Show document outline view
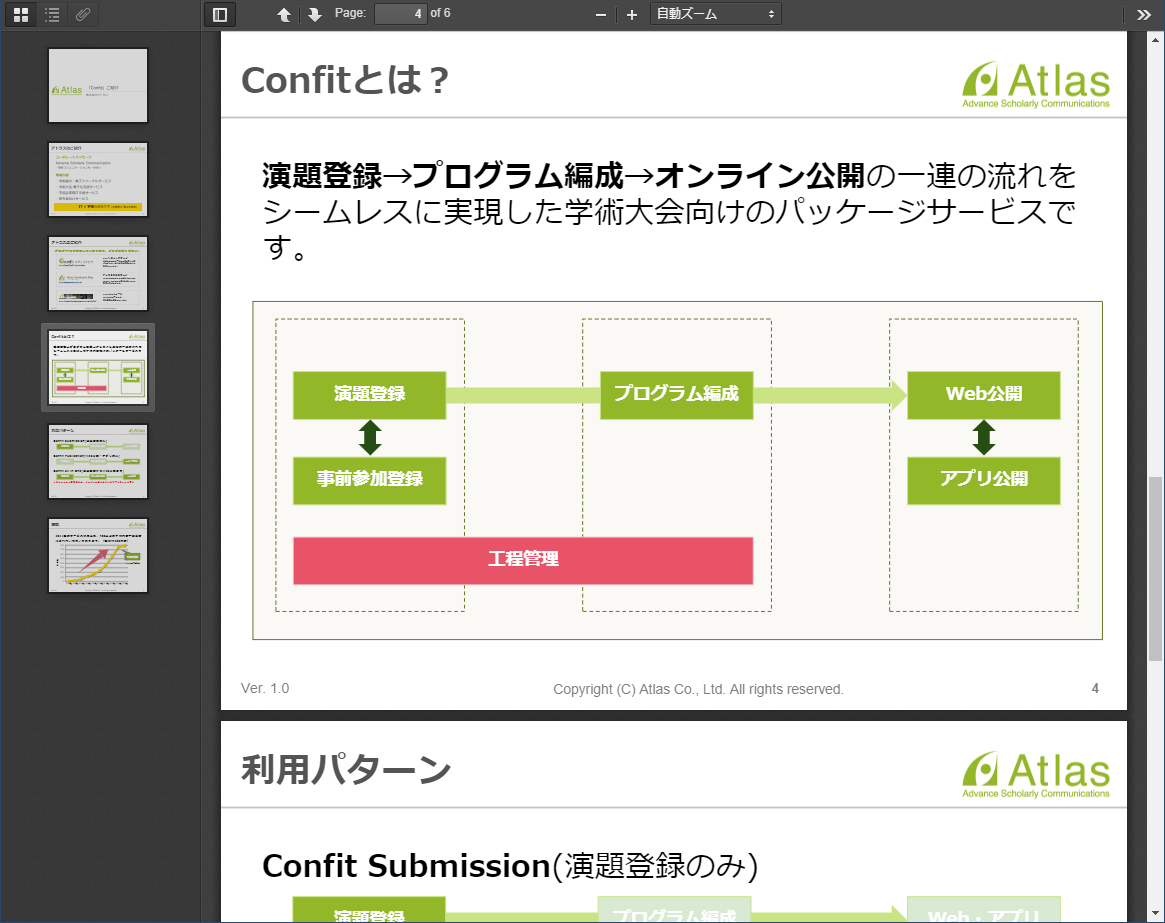Screen dimensions: 1165x923 click(x=52, y=14)
